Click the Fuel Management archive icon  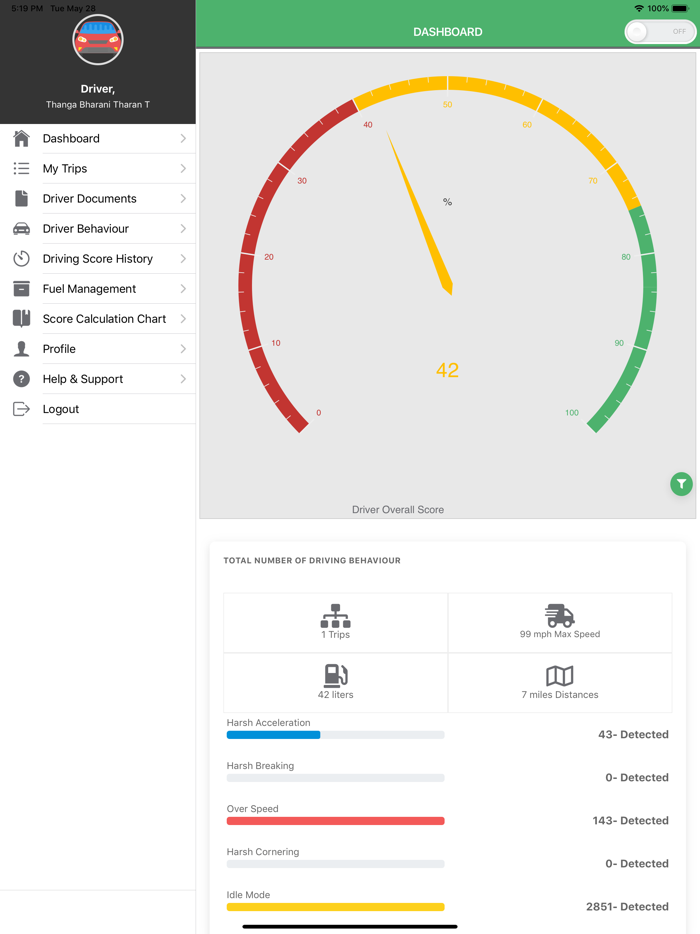(x=21, y=289)
